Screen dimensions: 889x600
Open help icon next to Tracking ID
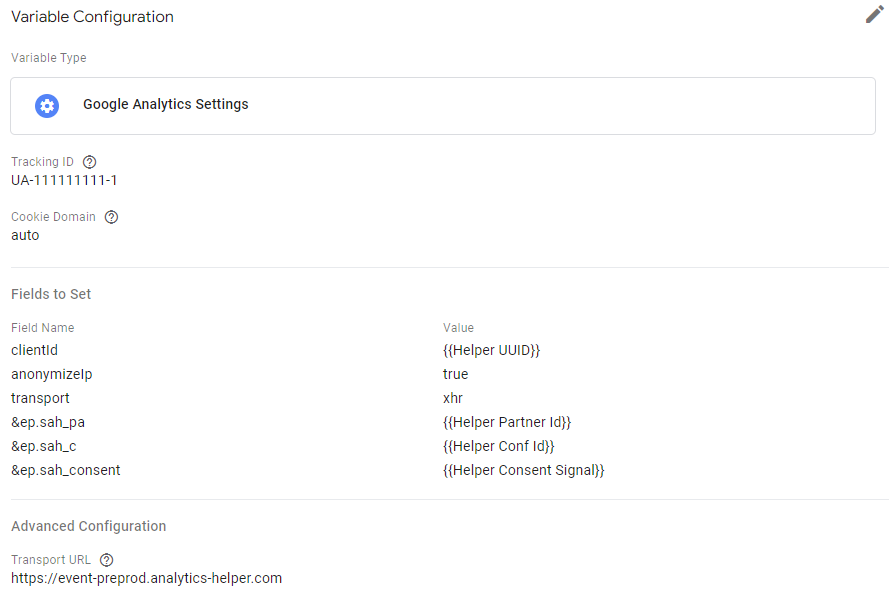tap(90, 162)
